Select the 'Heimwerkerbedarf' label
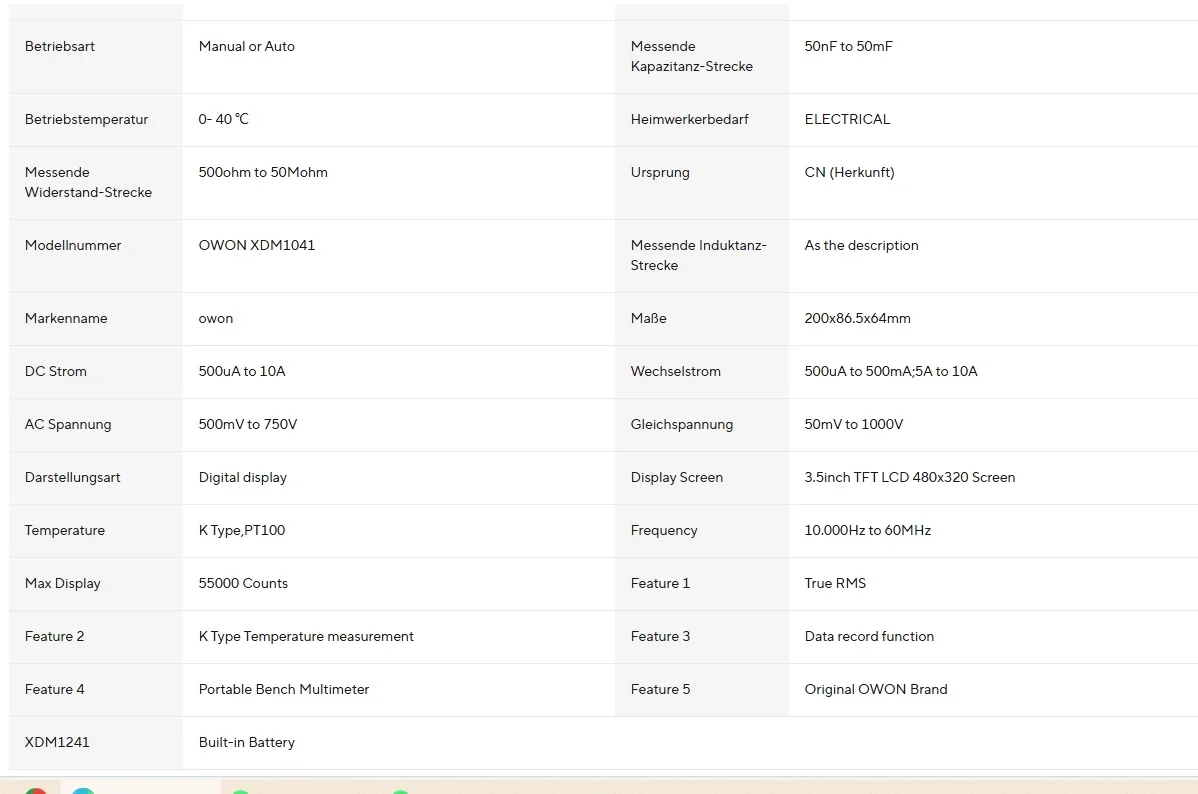 [689, 119]
